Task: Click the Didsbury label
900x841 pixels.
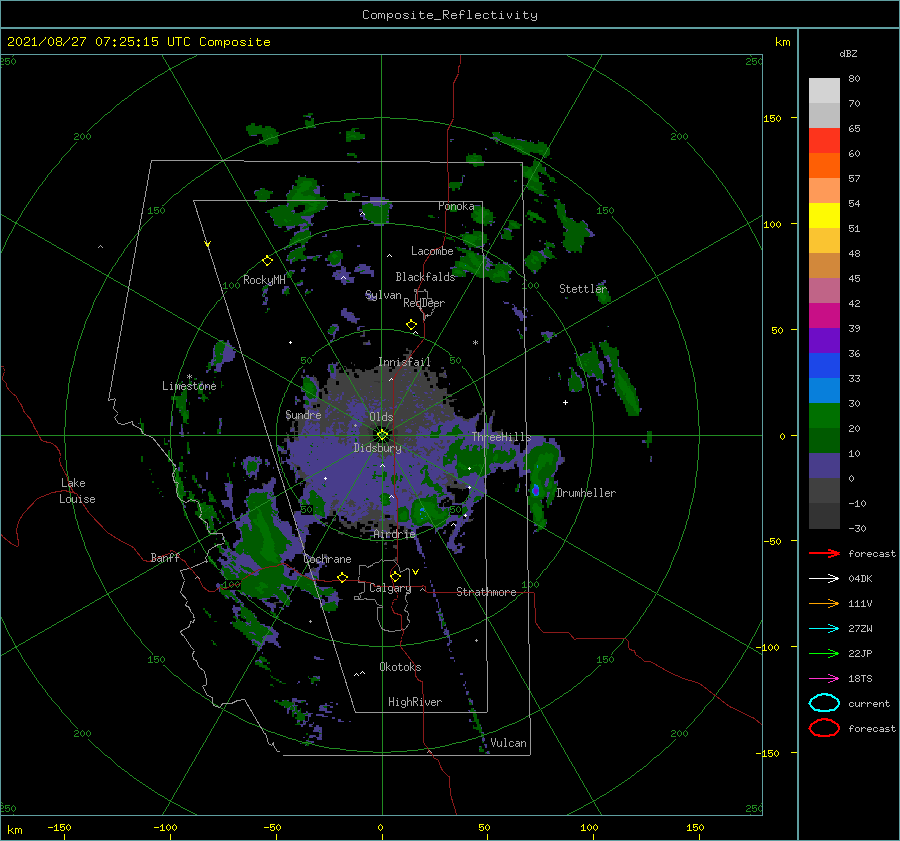Action: 378,448
